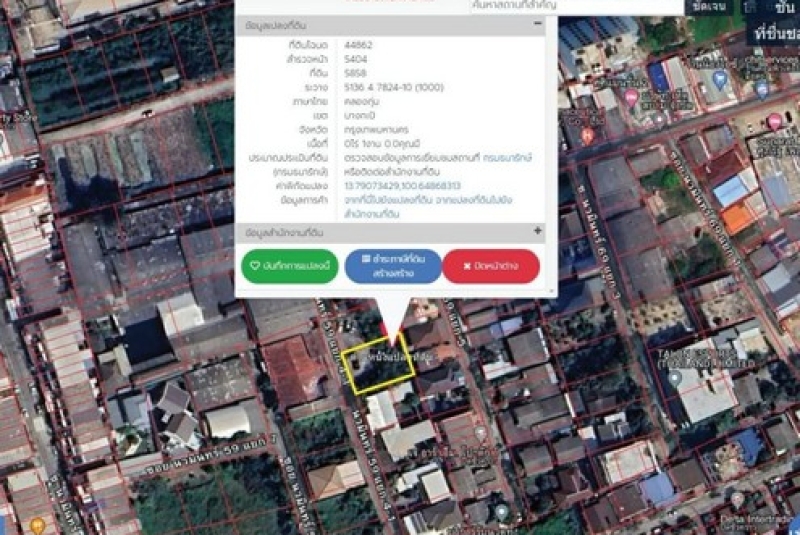Click the survey page value 5404
The height and width of the screenshot is (535, 800).
pyautogui.click(x=356, y=59)
